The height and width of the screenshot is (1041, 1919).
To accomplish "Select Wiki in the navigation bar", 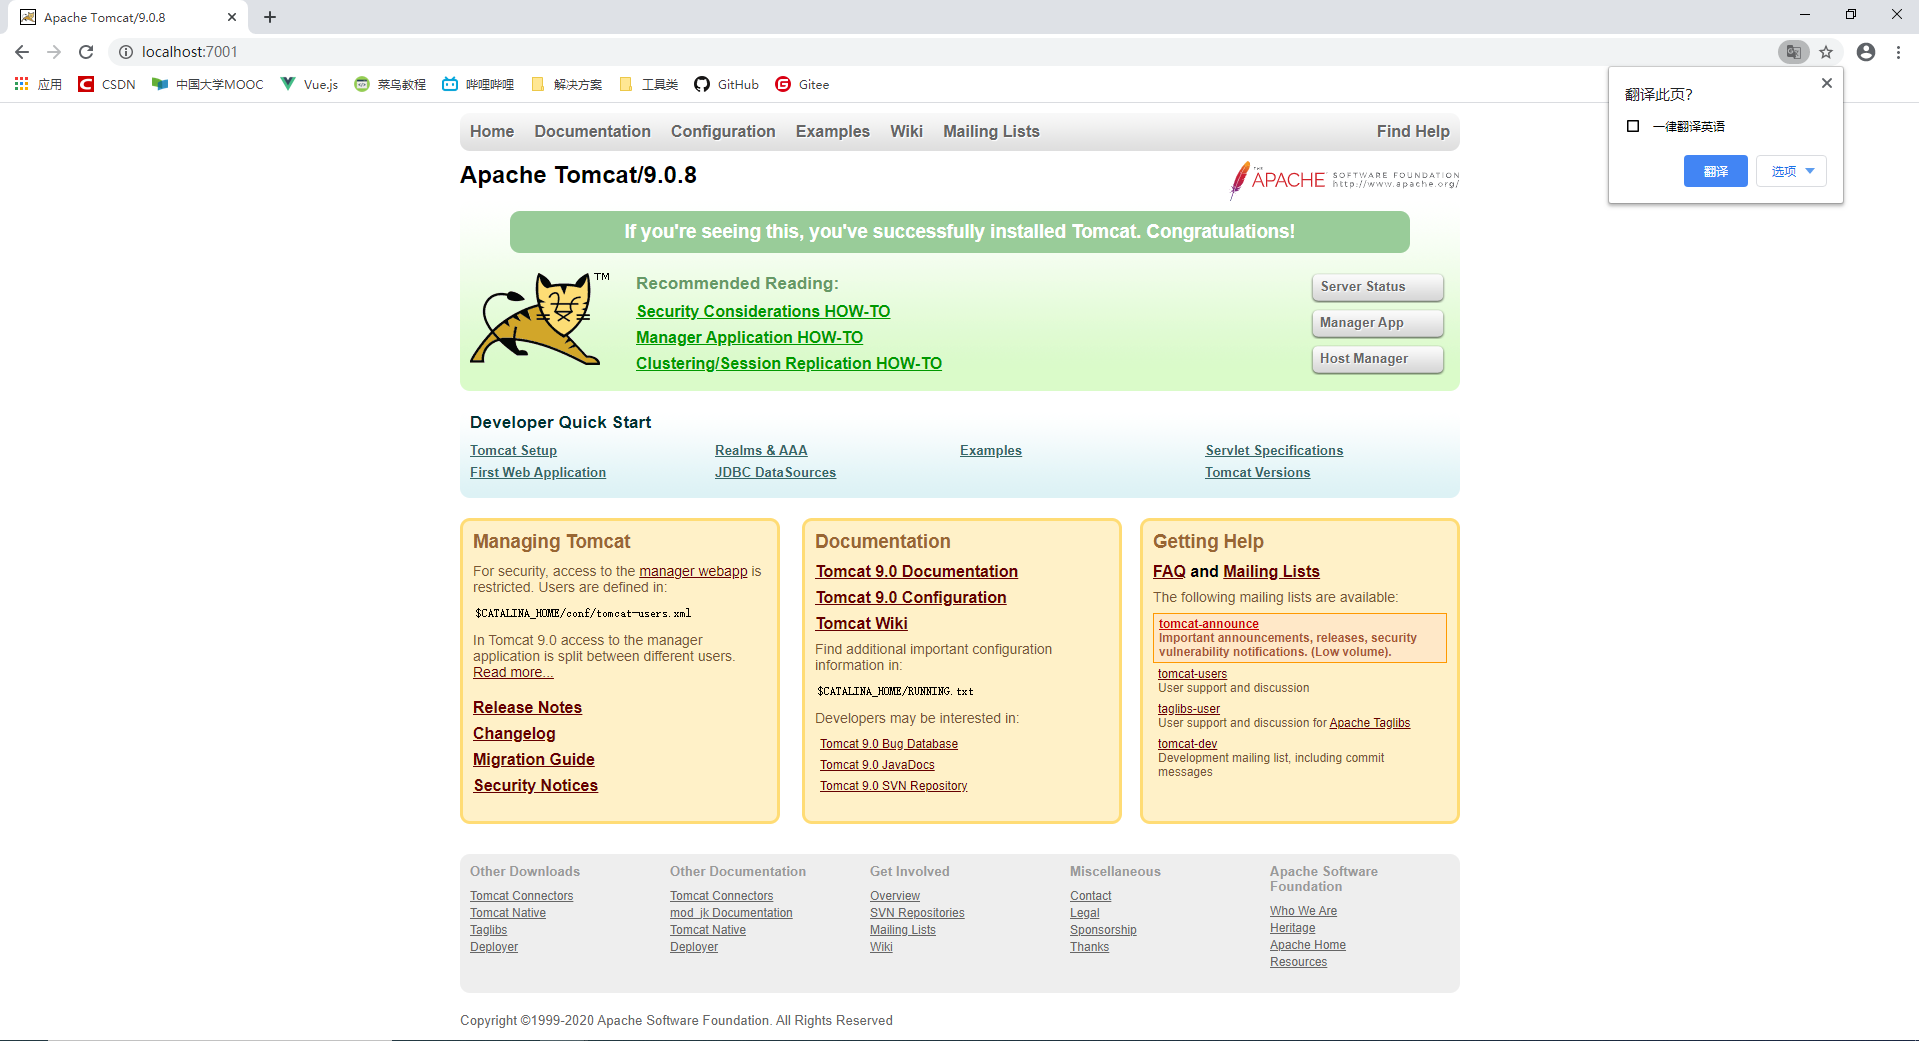I will pyautogui.click(x=906, y=131).
